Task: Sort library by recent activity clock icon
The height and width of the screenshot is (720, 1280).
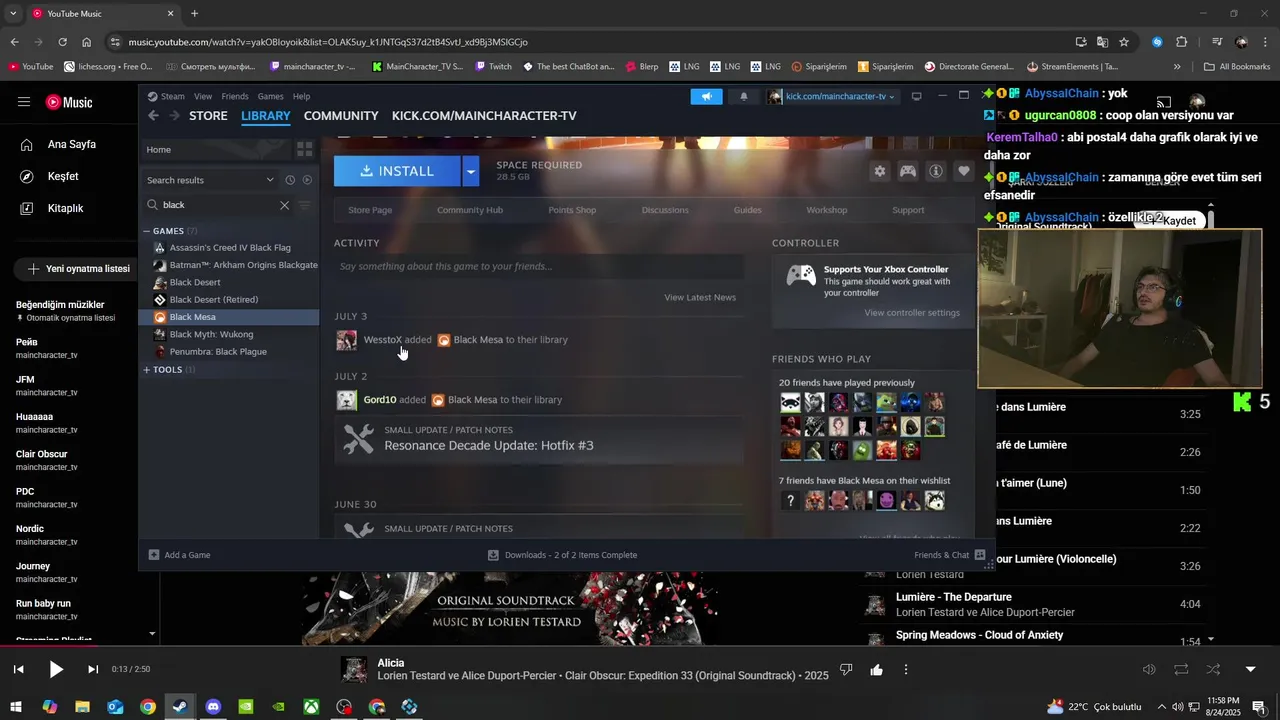Action: pos(290,180)
